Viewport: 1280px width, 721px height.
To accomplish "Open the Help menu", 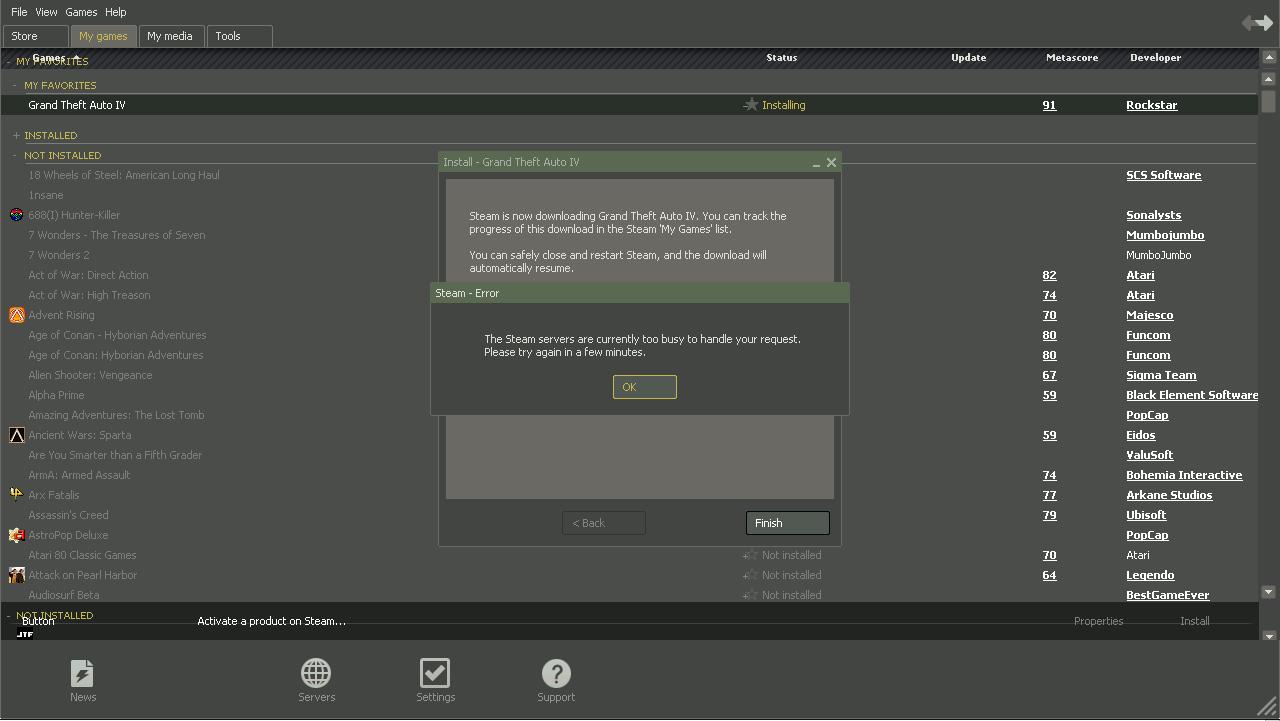I will click(x=115, y=12).
